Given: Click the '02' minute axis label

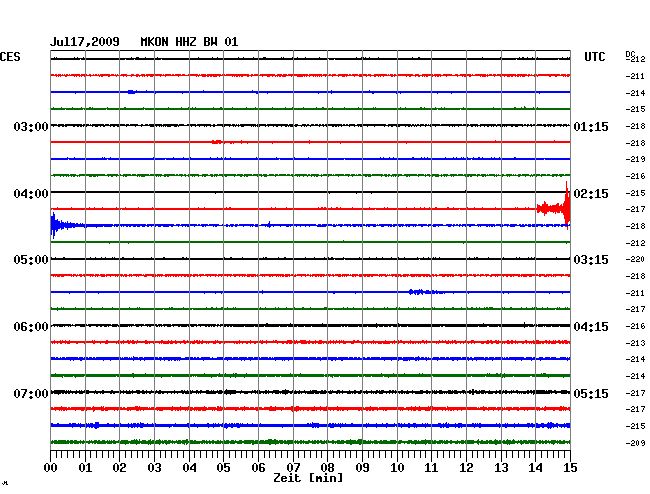Looking at the screenshot, I should pos(119,467).
